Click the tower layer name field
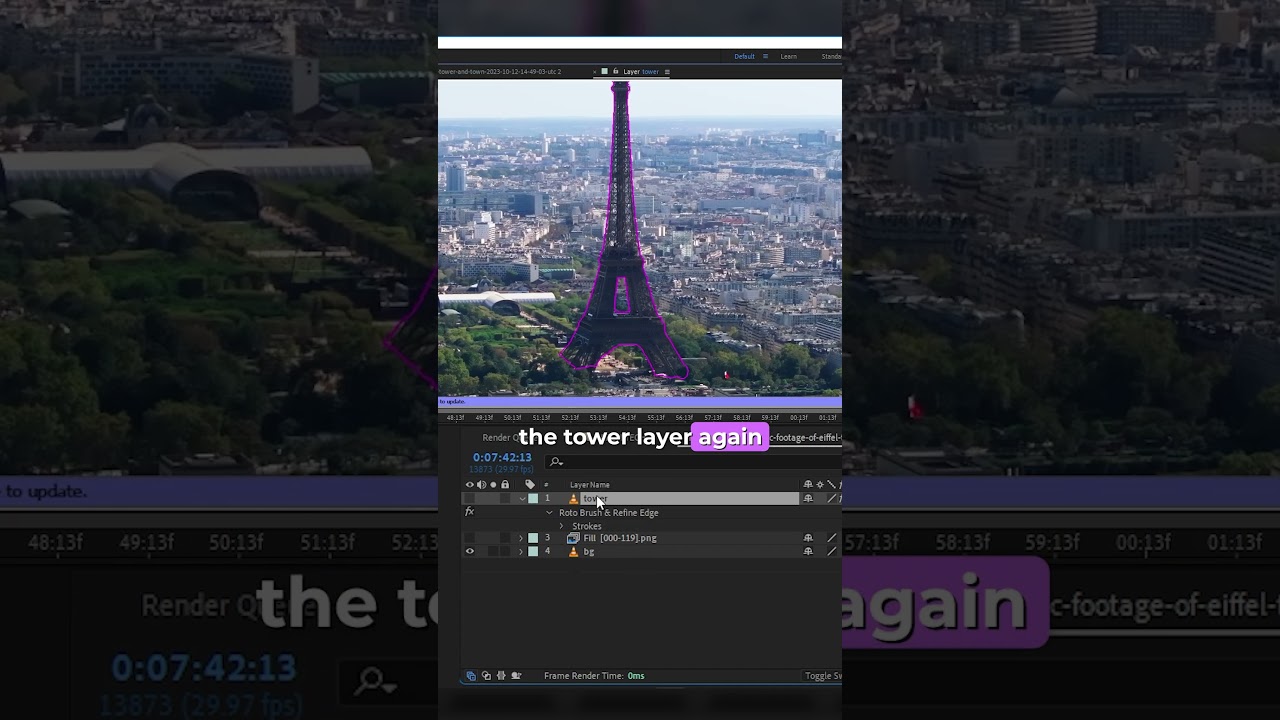This screenshot has height=720, width=1280. pyautogui.click(x=690, y=498)
